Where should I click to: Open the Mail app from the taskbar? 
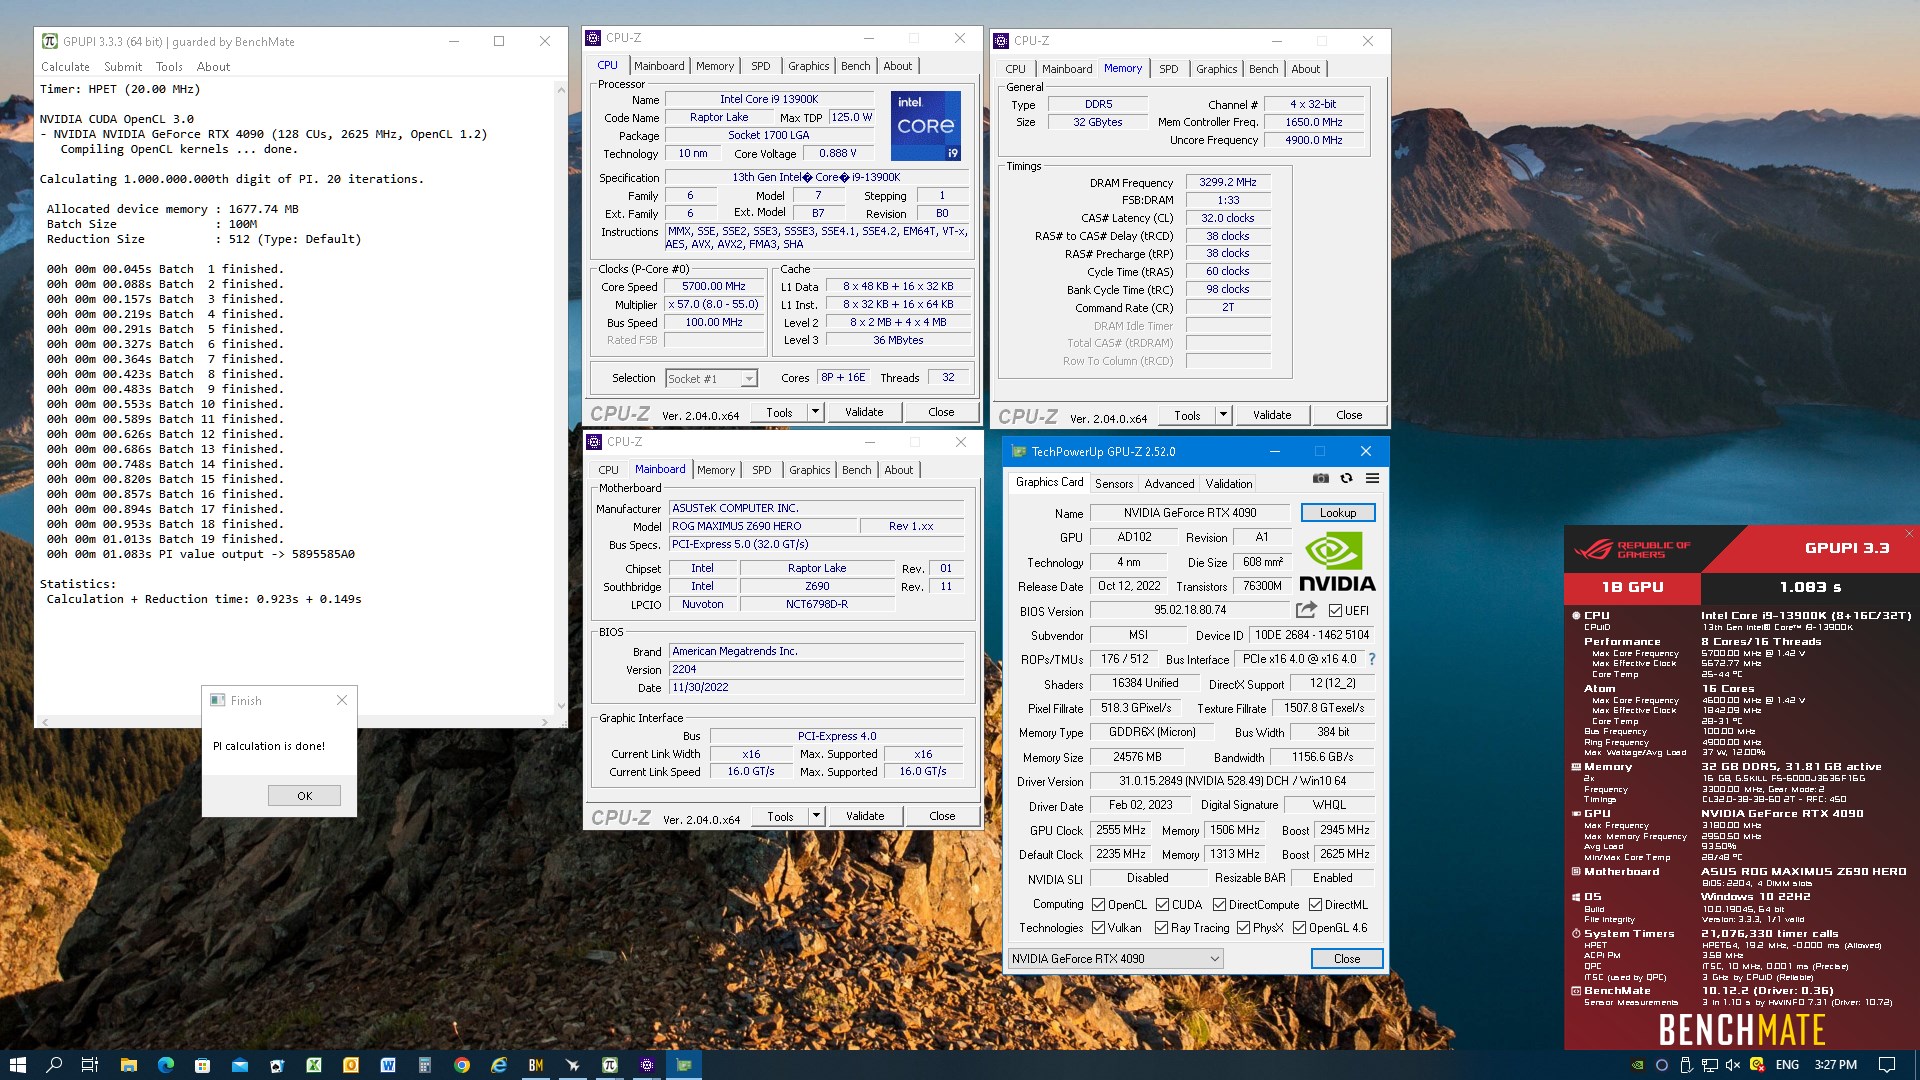tap(240, 1065)
